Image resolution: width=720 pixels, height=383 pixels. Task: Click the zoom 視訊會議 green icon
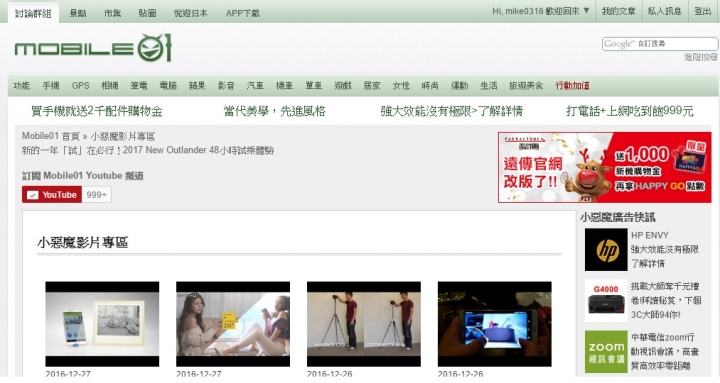(606, 351)
